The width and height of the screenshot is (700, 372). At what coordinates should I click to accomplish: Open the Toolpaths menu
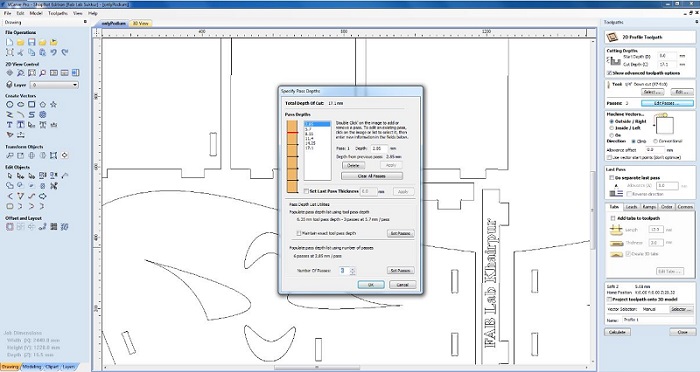click(58, 13)
